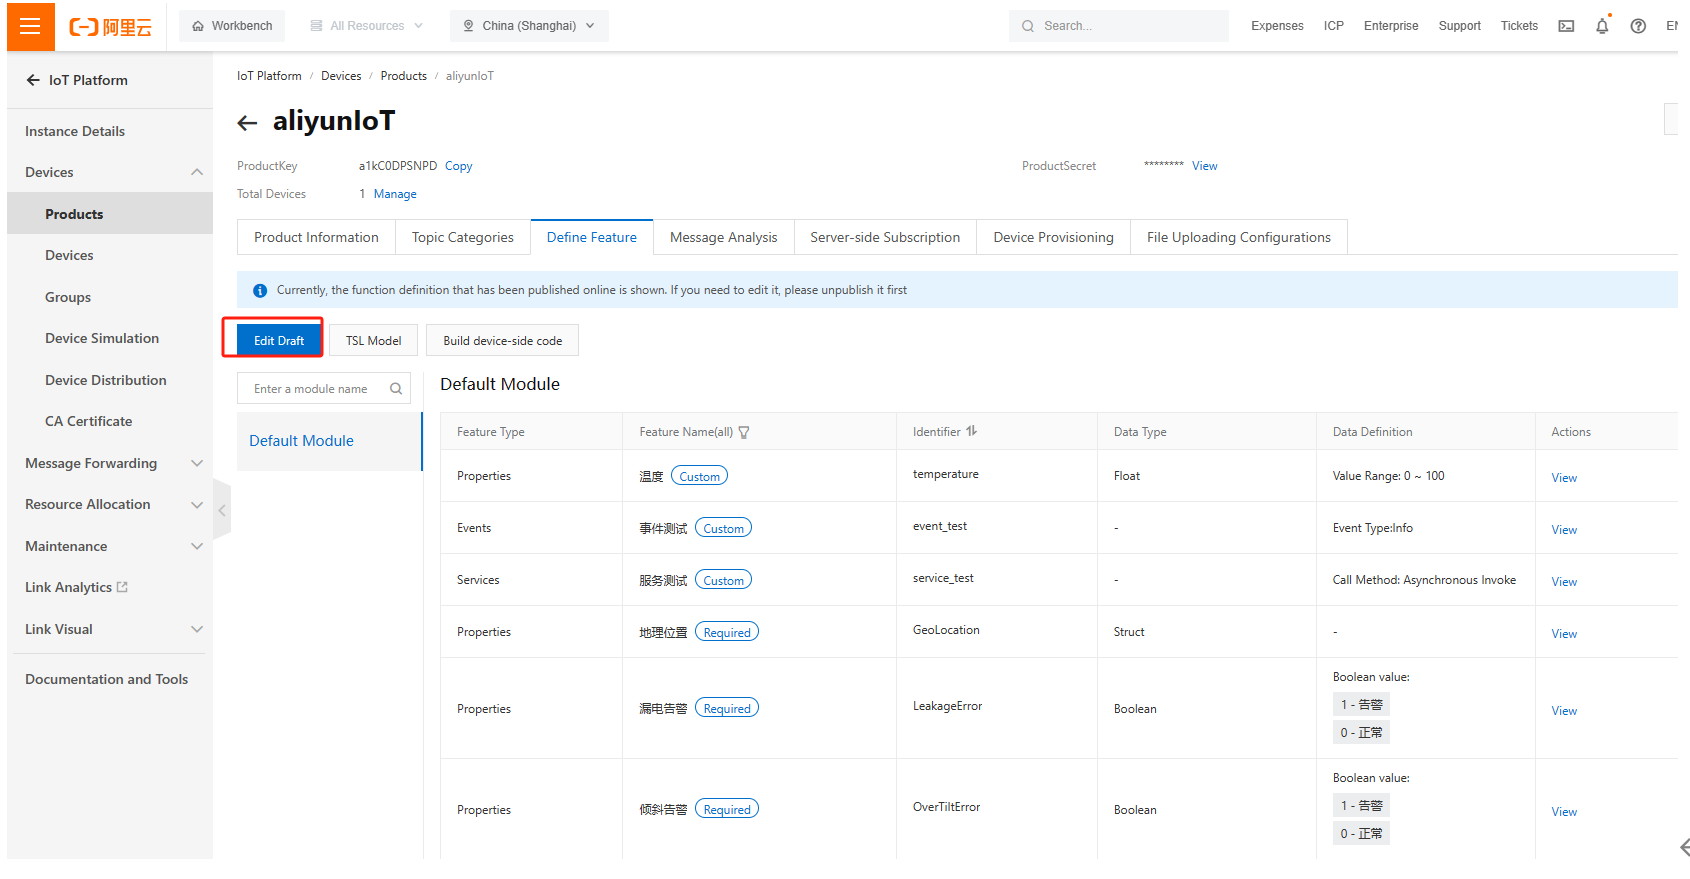This screenshot has height=879, width=1690.
Task: View the ProductSecret
Action: tap(1204, 166)
